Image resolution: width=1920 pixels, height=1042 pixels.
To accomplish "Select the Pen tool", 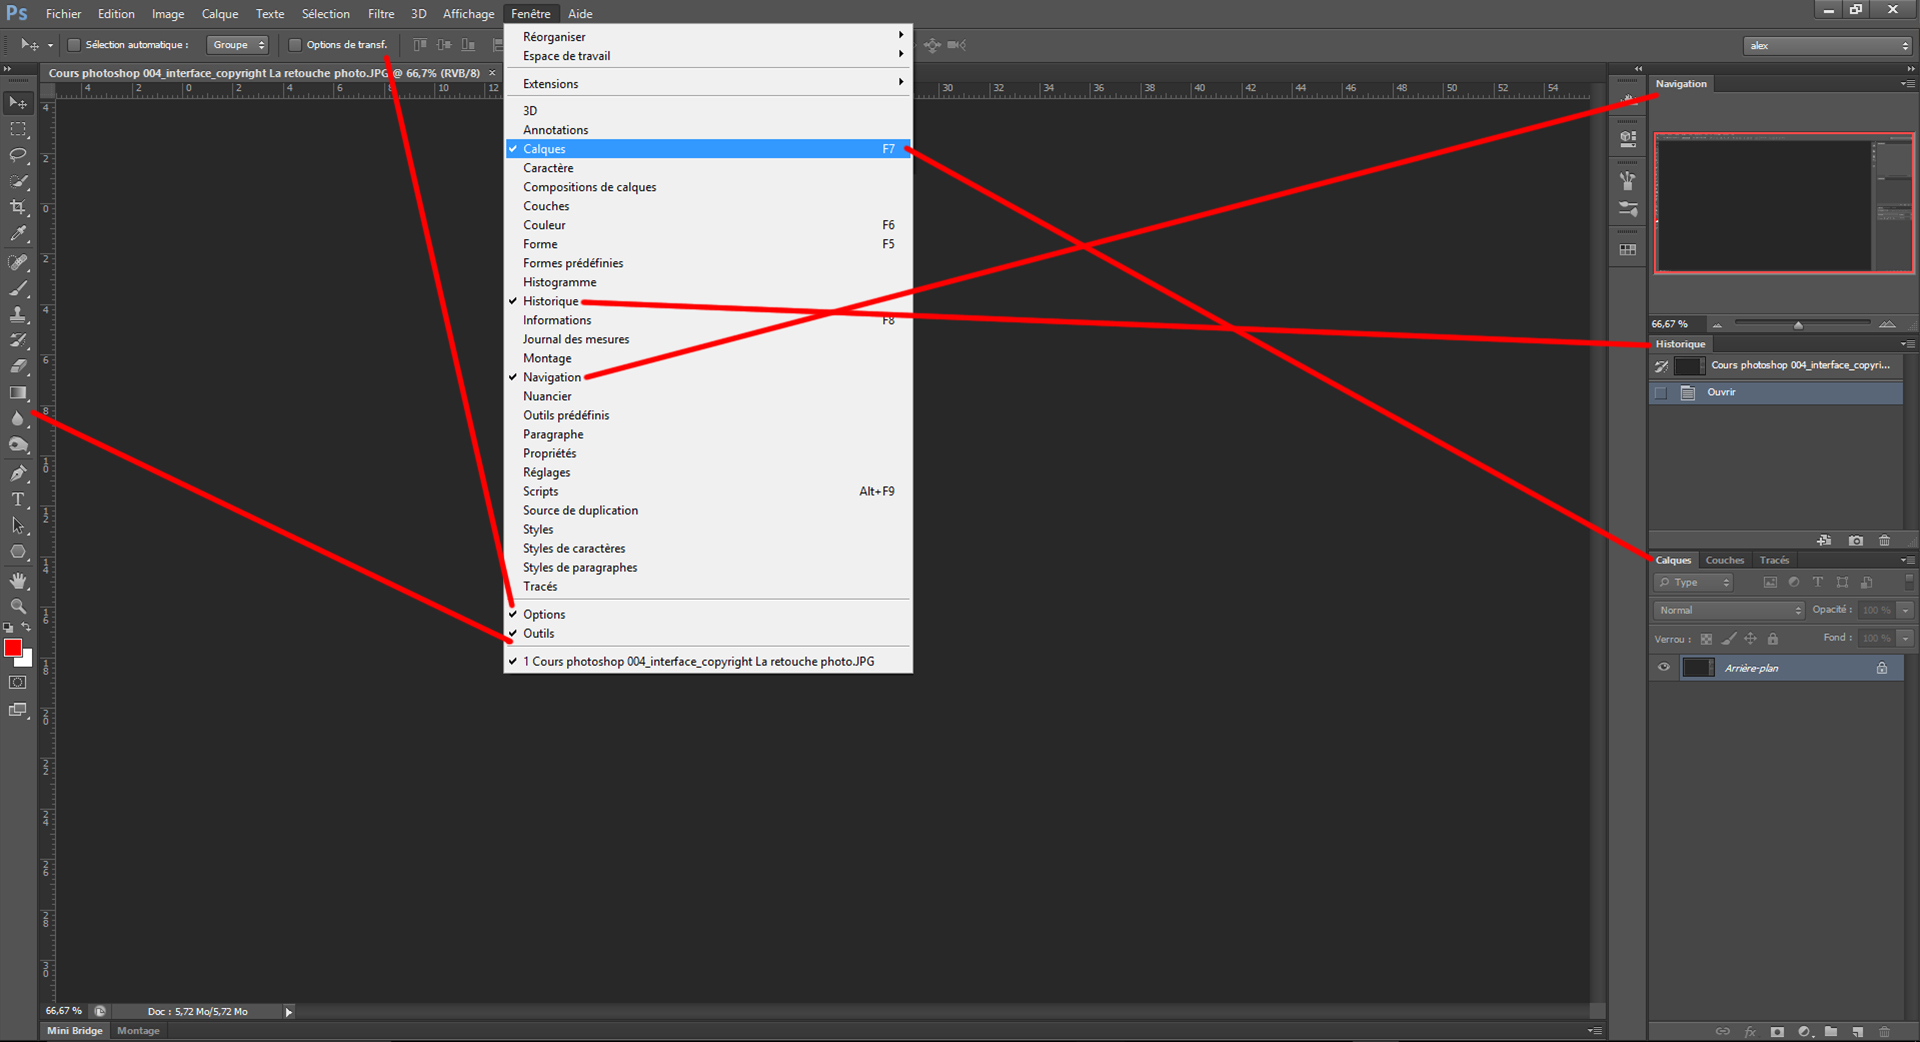I will pos(18,473).
